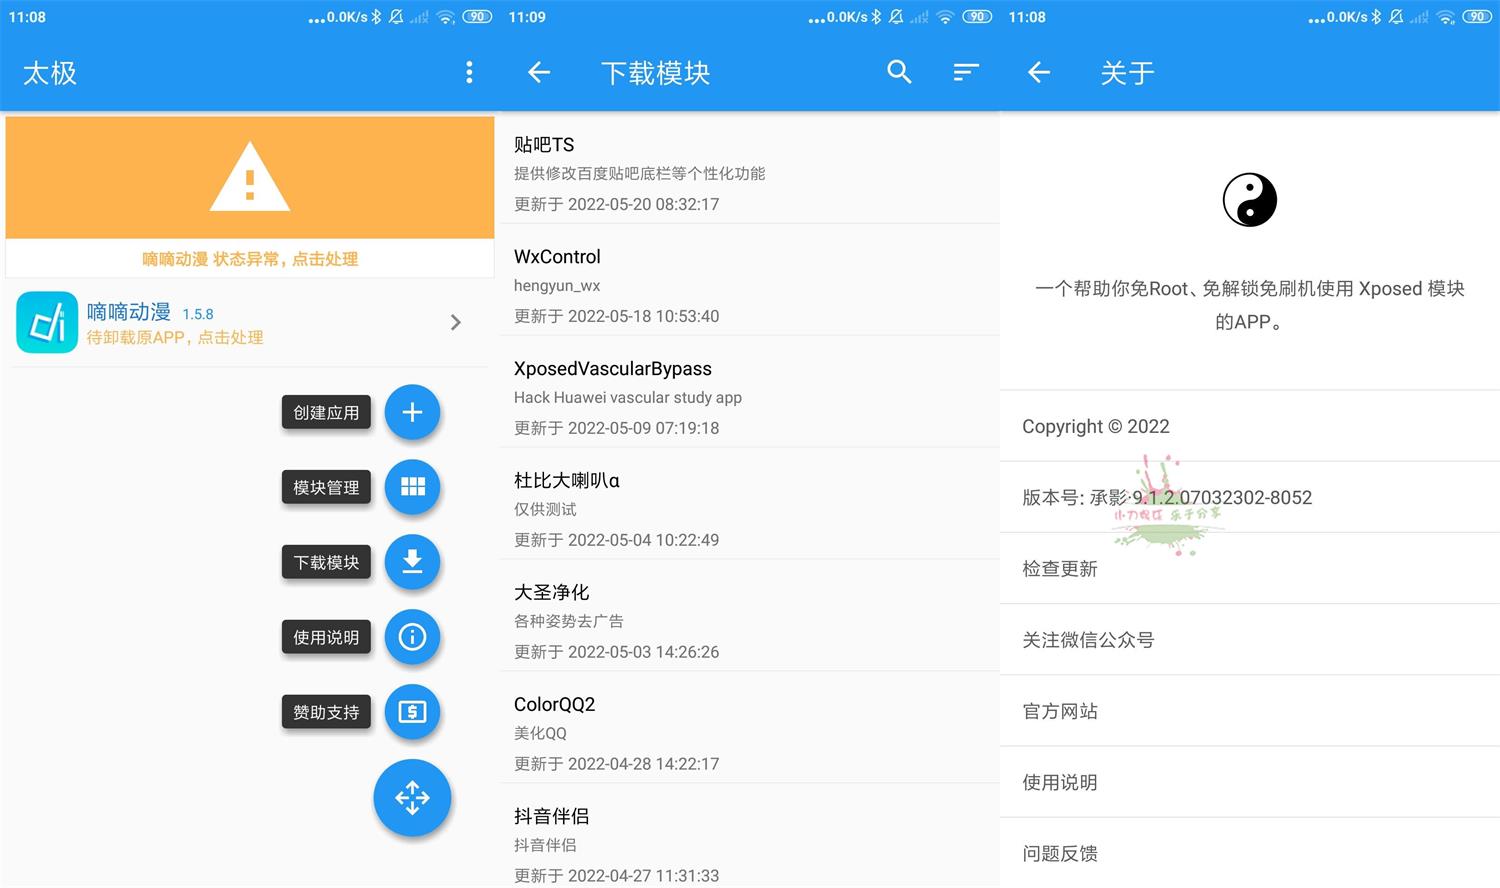This screenshot has height=888, width=1500.
Task: Tap the sort icon next to search
Action: point(964,72)
